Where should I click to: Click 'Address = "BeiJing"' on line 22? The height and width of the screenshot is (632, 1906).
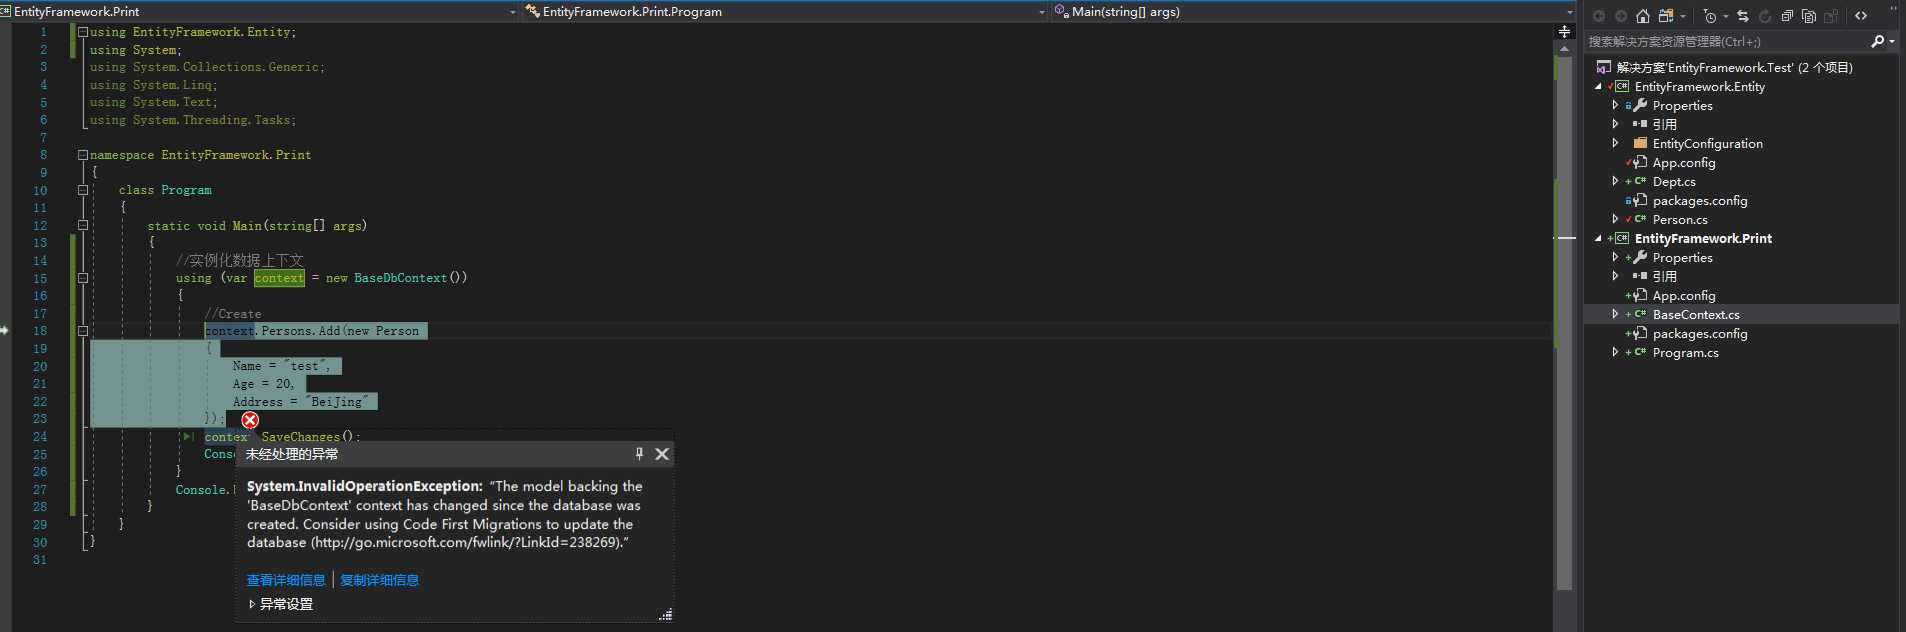pyautogui.click(x=301, y=402)
